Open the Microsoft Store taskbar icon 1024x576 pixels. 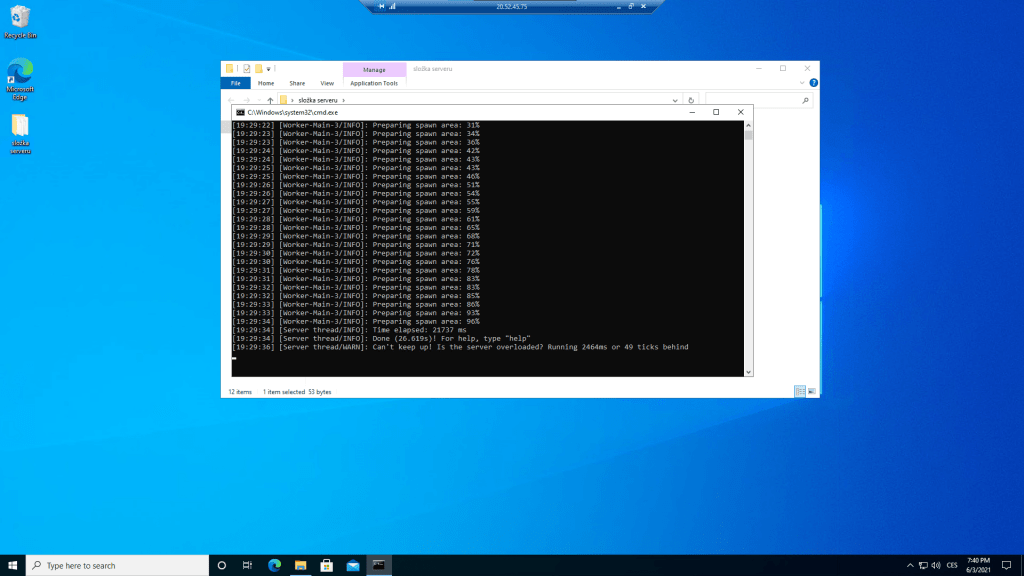point(326,565)
